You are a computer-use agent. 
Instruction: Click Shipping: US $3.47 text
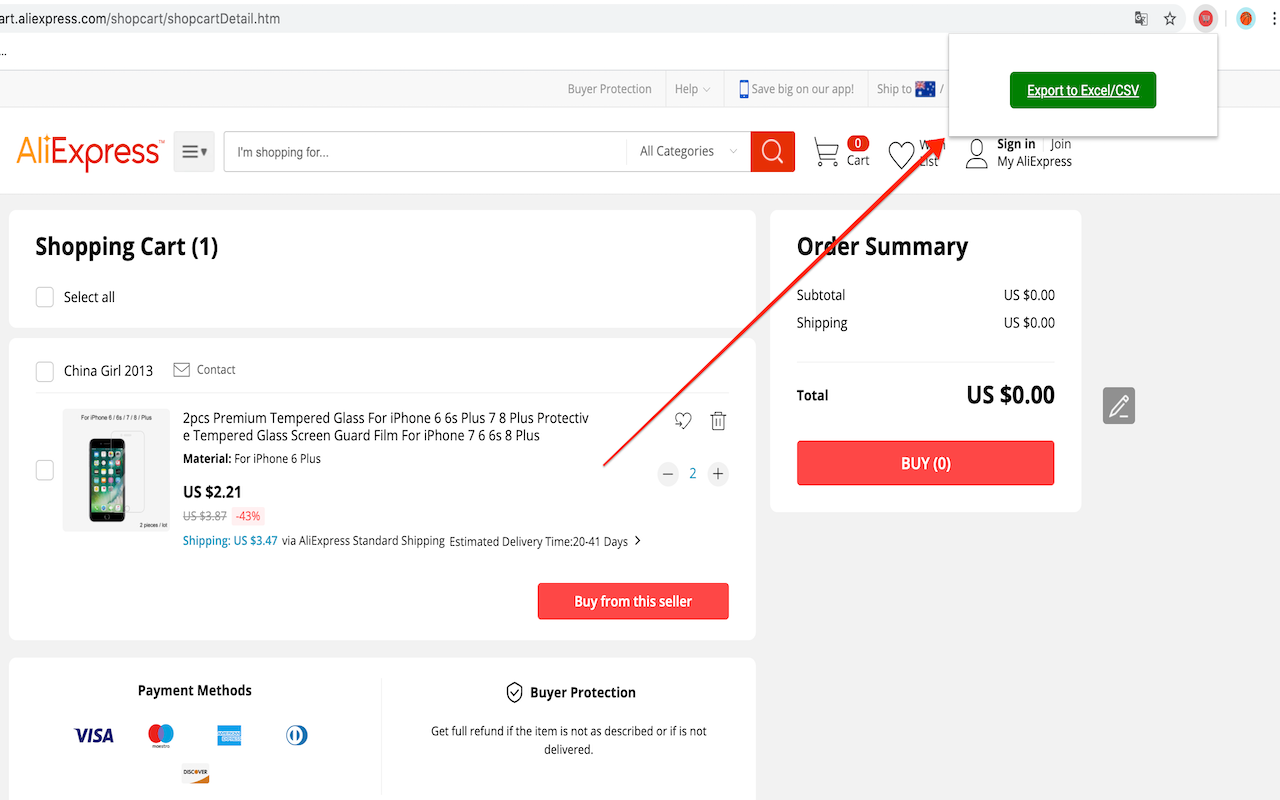tap(230, 541)
